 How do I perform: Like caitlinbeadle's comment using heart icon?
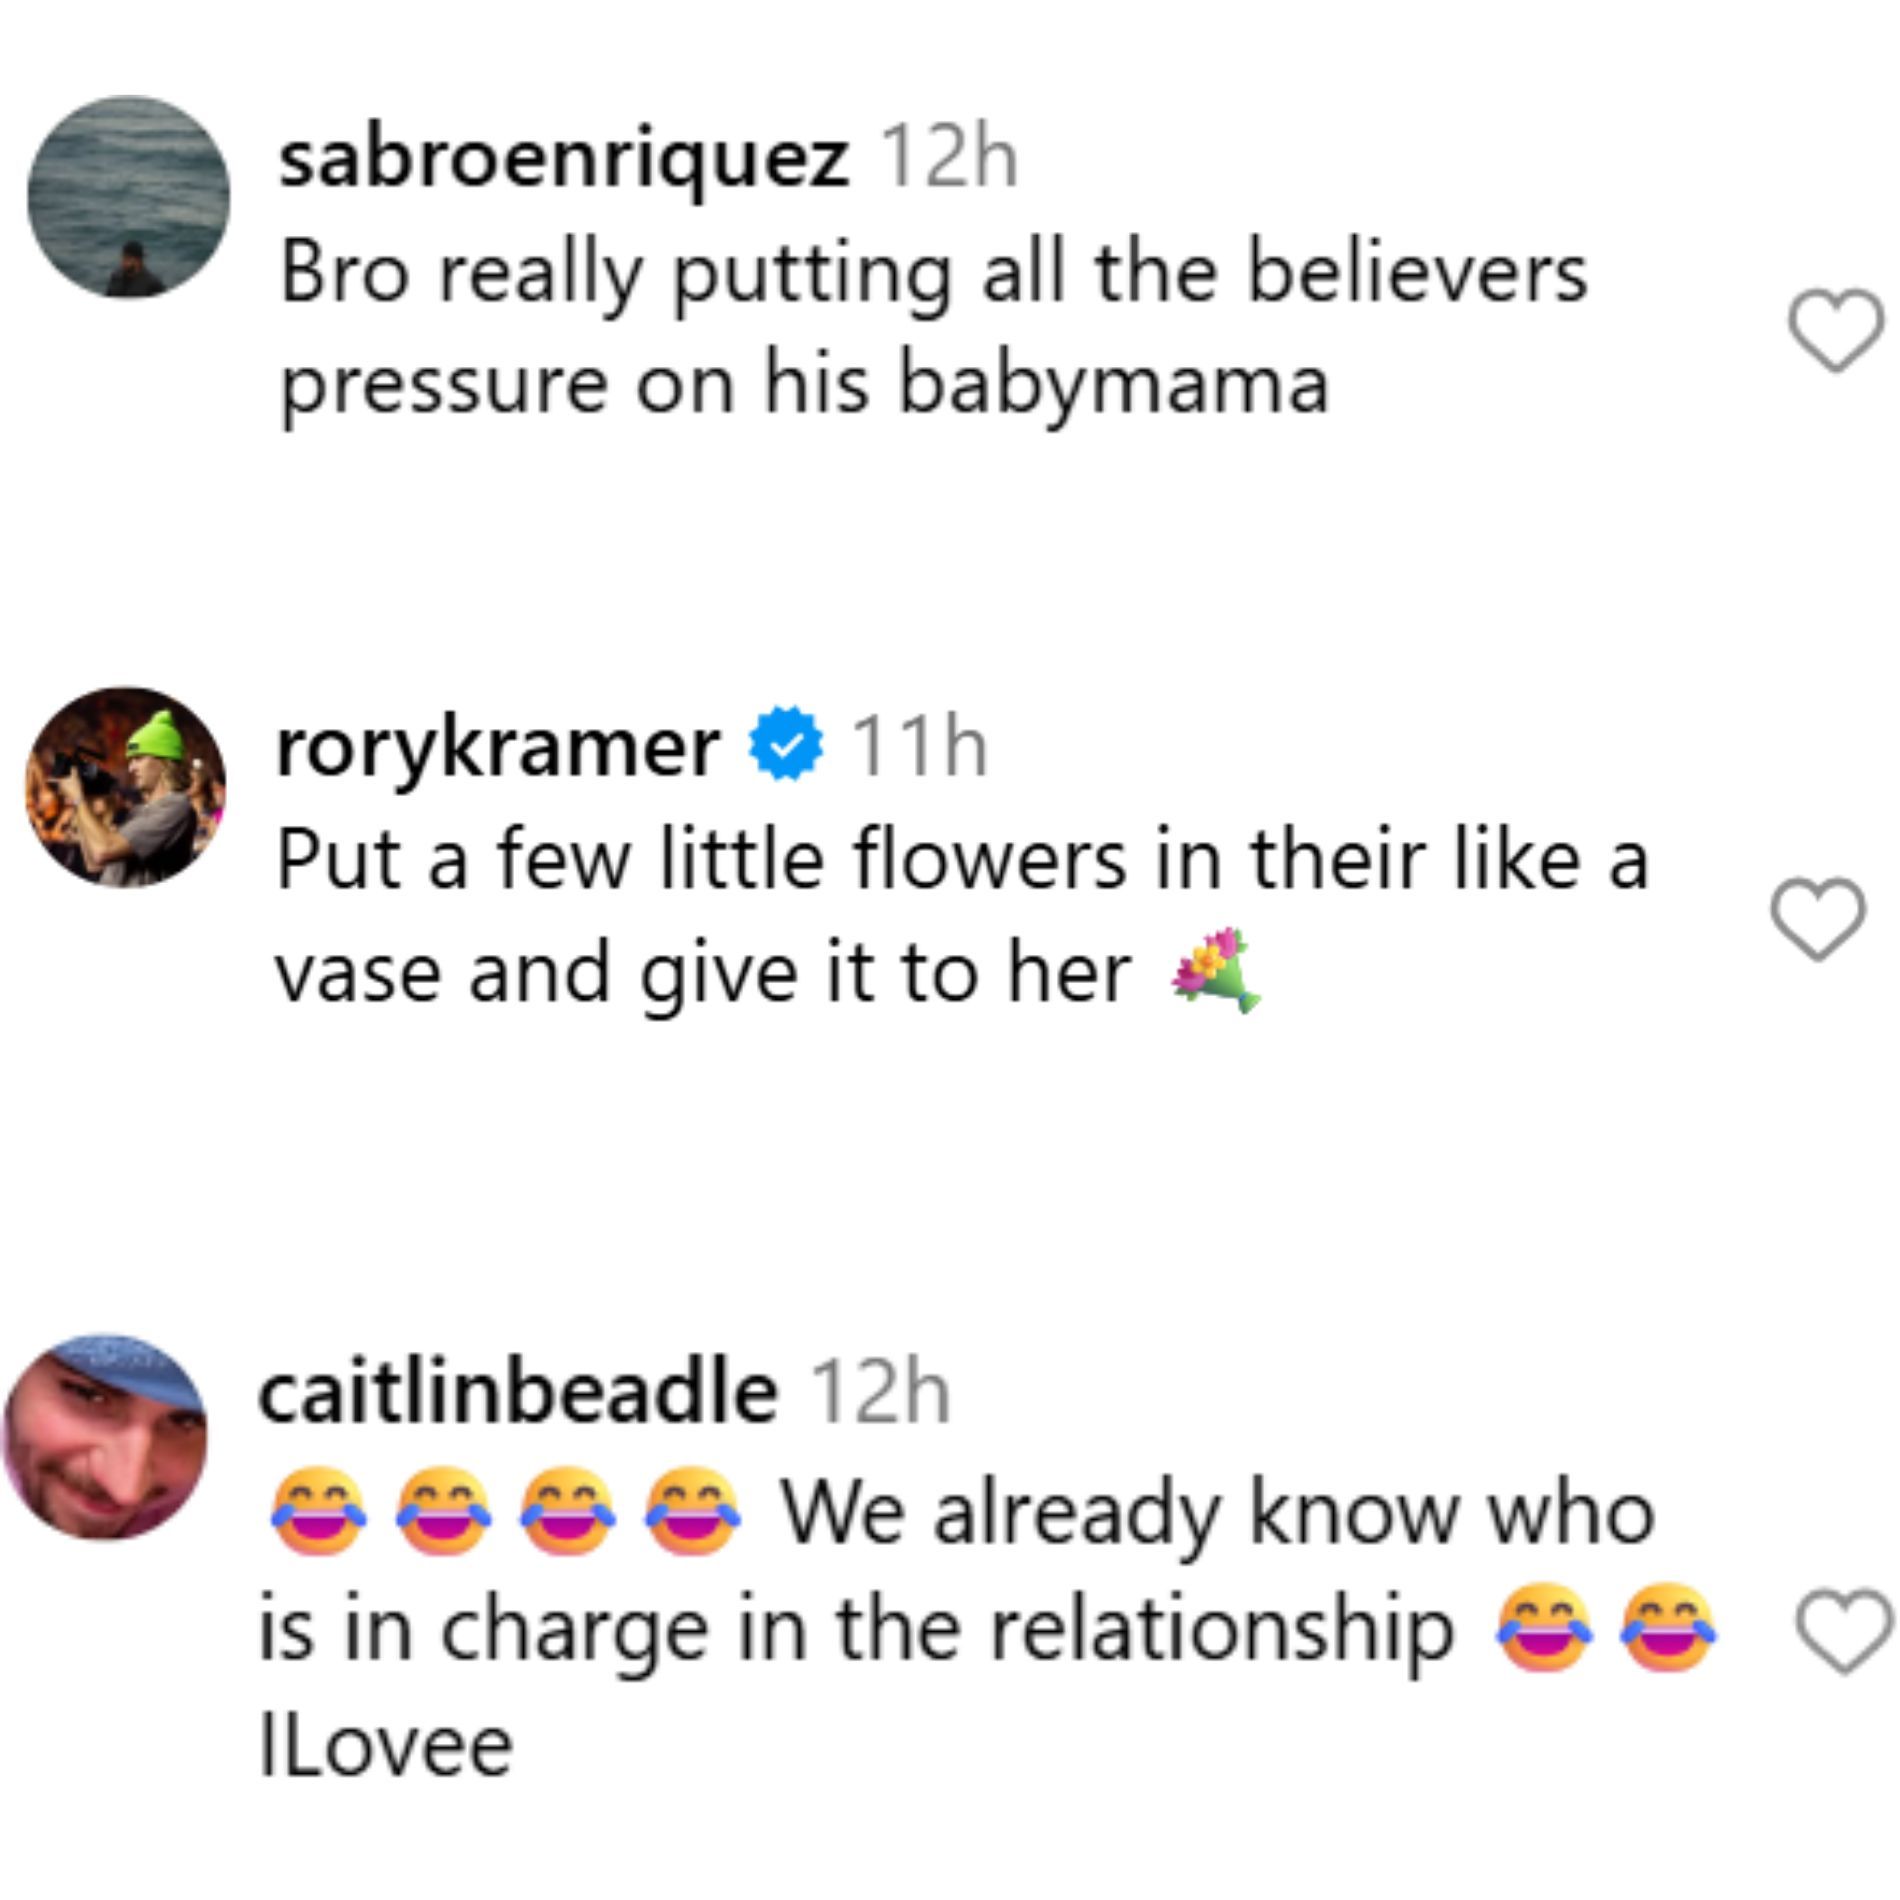click(x=1845, y=1632)
